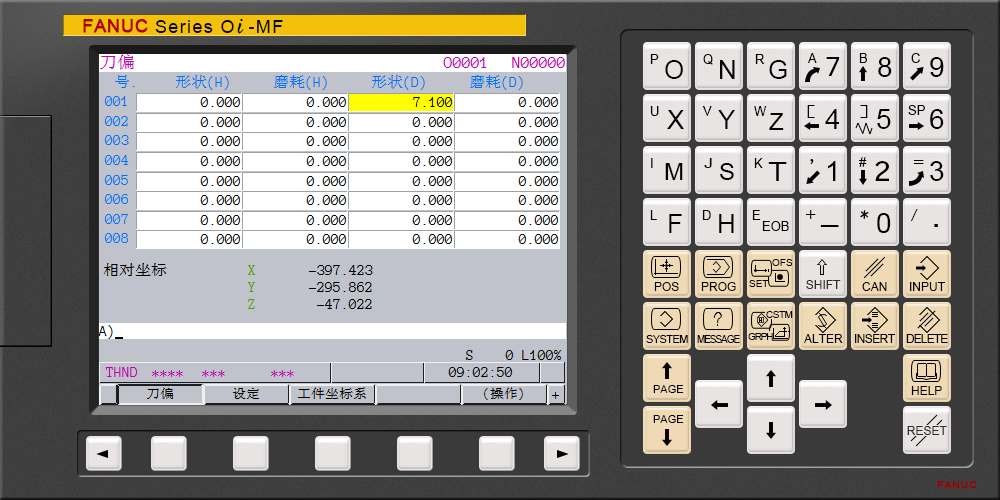Click the G address key

[770, 66]
